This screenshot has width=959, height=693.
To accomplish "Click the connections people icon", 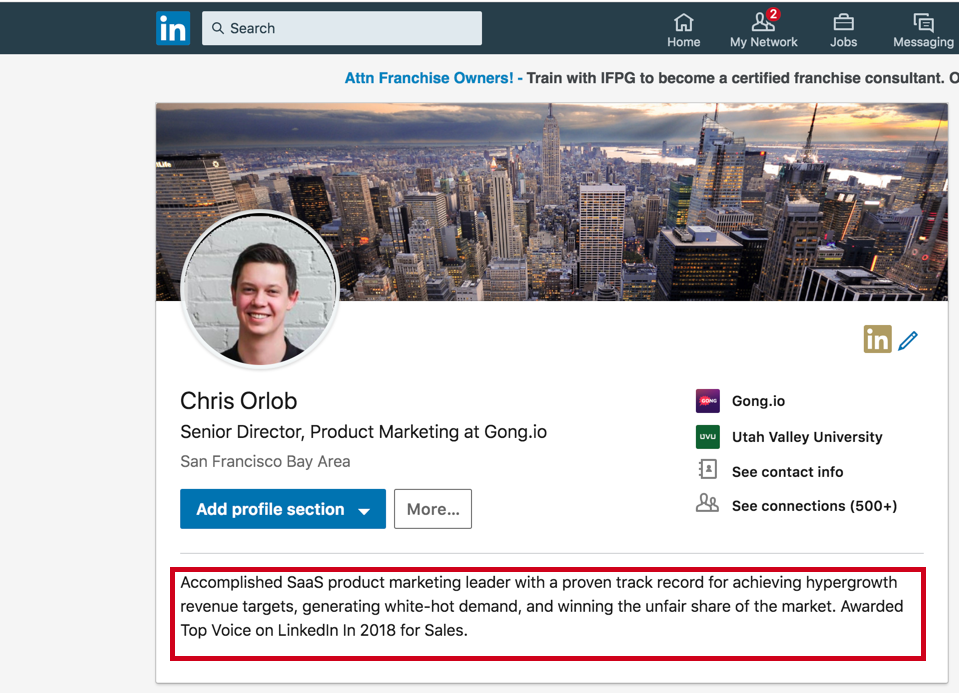I will (x=708, y=505).
